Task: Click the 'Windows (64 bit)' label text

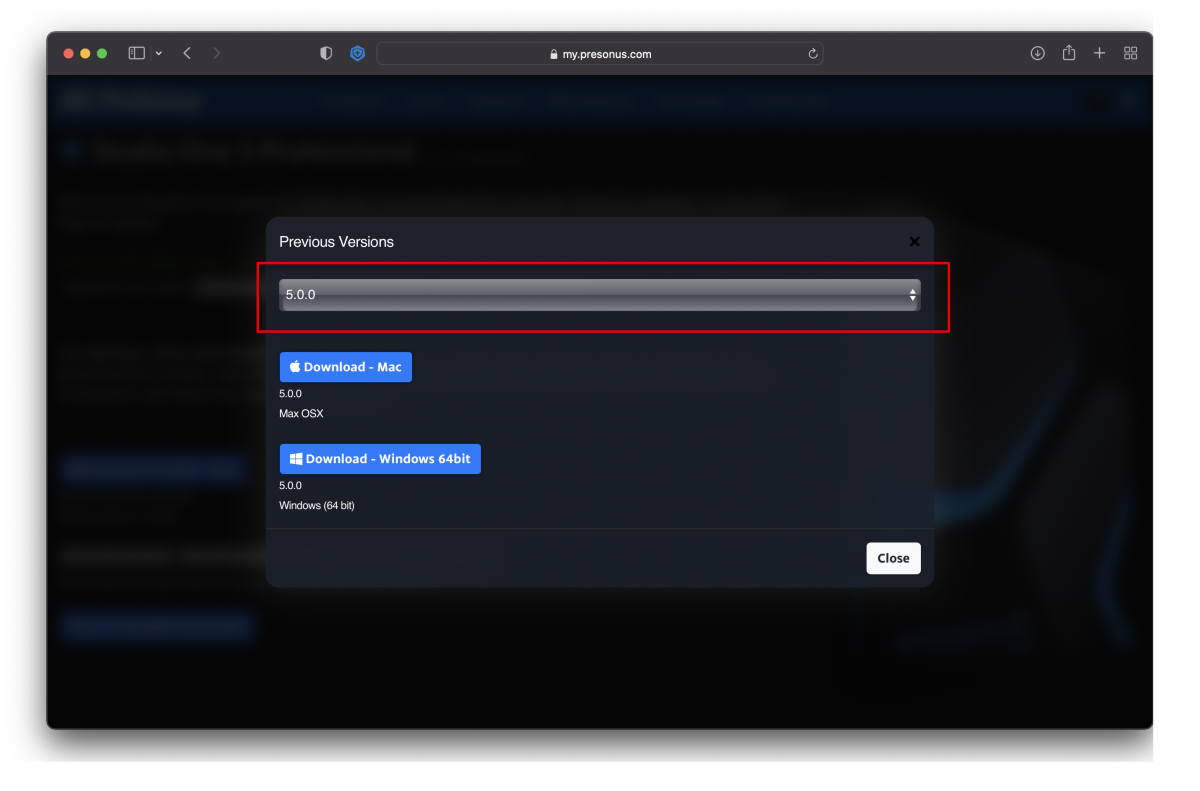Action: point(317,506)
